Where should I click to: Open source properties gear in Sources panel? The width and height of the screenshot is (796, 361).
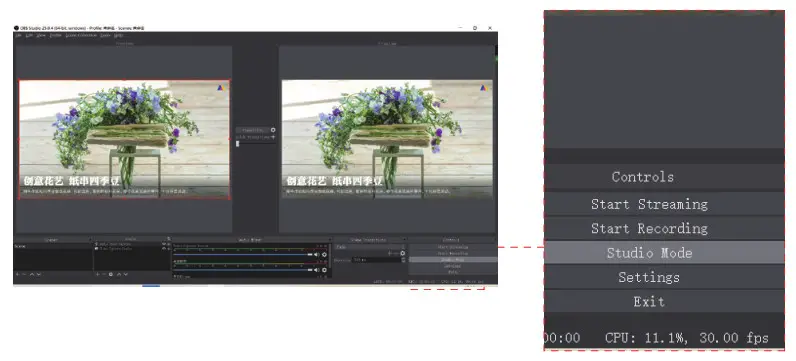point(111,274)
